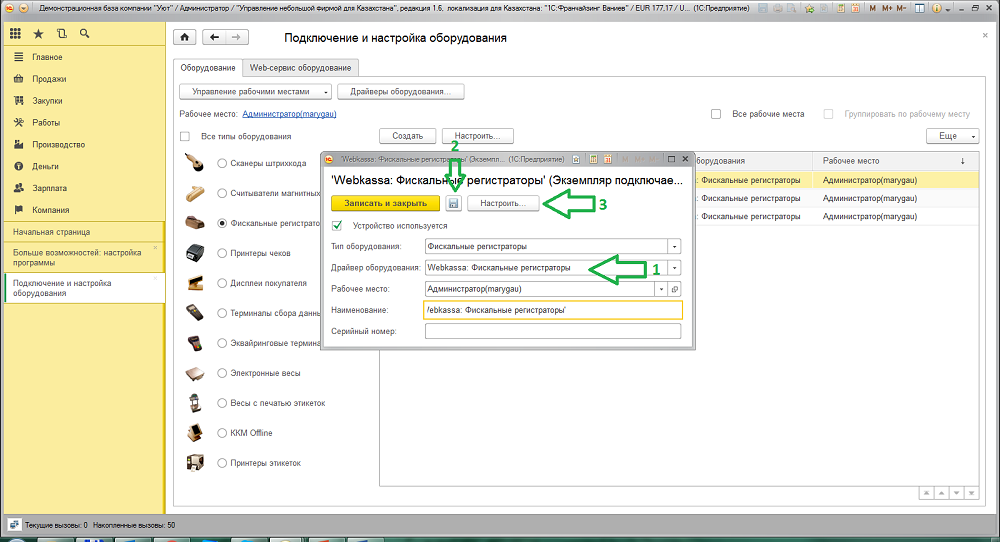Open the History icon in left panel
The width and height of the screenshot is (1000, 542).
click(61, 34)
